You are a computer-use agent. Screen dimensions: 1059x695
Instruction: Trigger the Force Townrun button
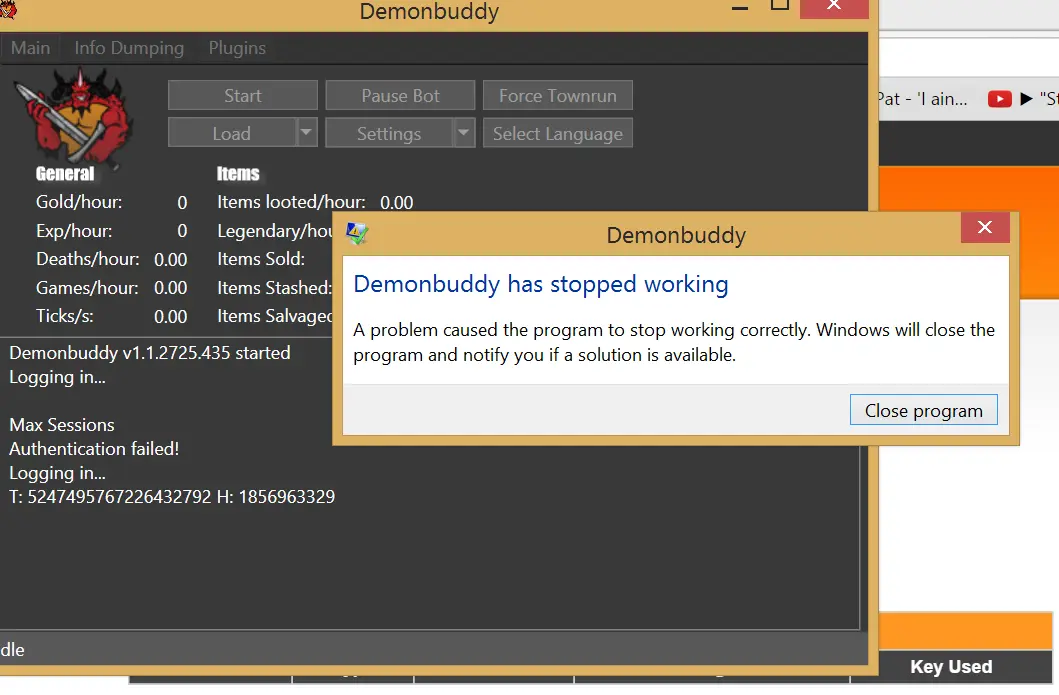point(557,96)
